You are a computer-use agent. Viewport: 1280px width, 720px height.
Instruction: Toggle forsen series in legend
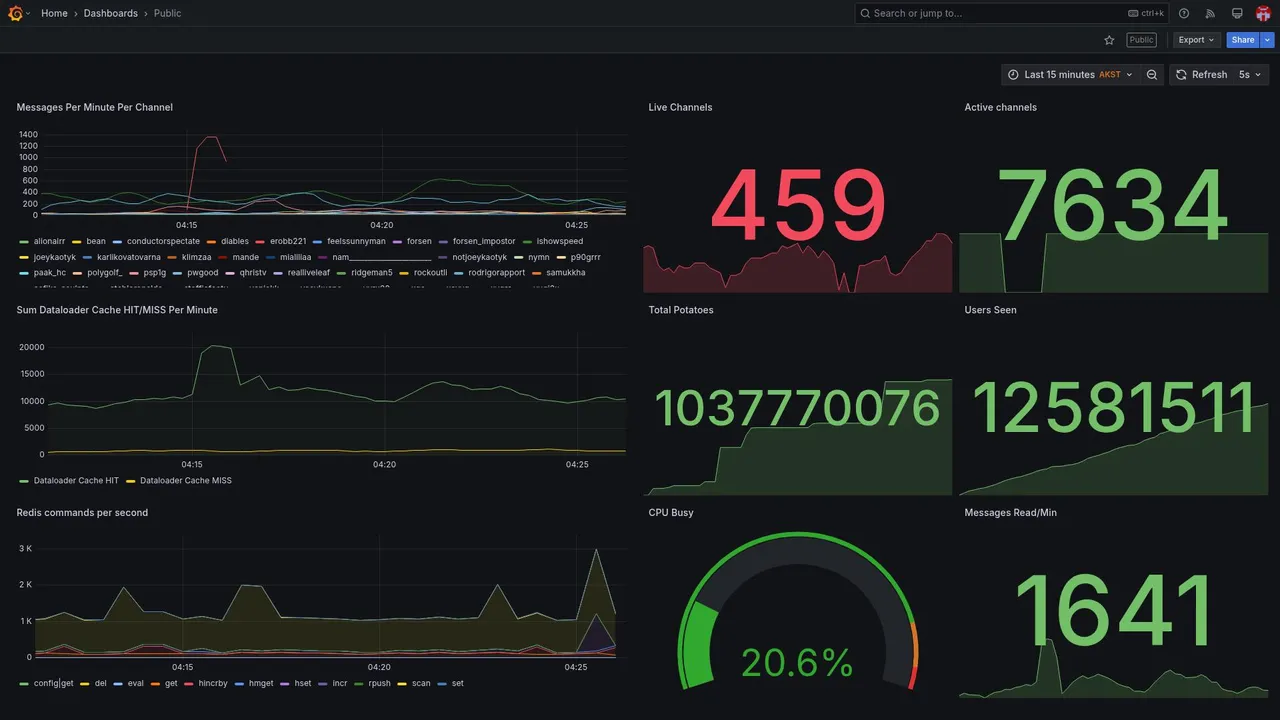(x=419, y=241)
